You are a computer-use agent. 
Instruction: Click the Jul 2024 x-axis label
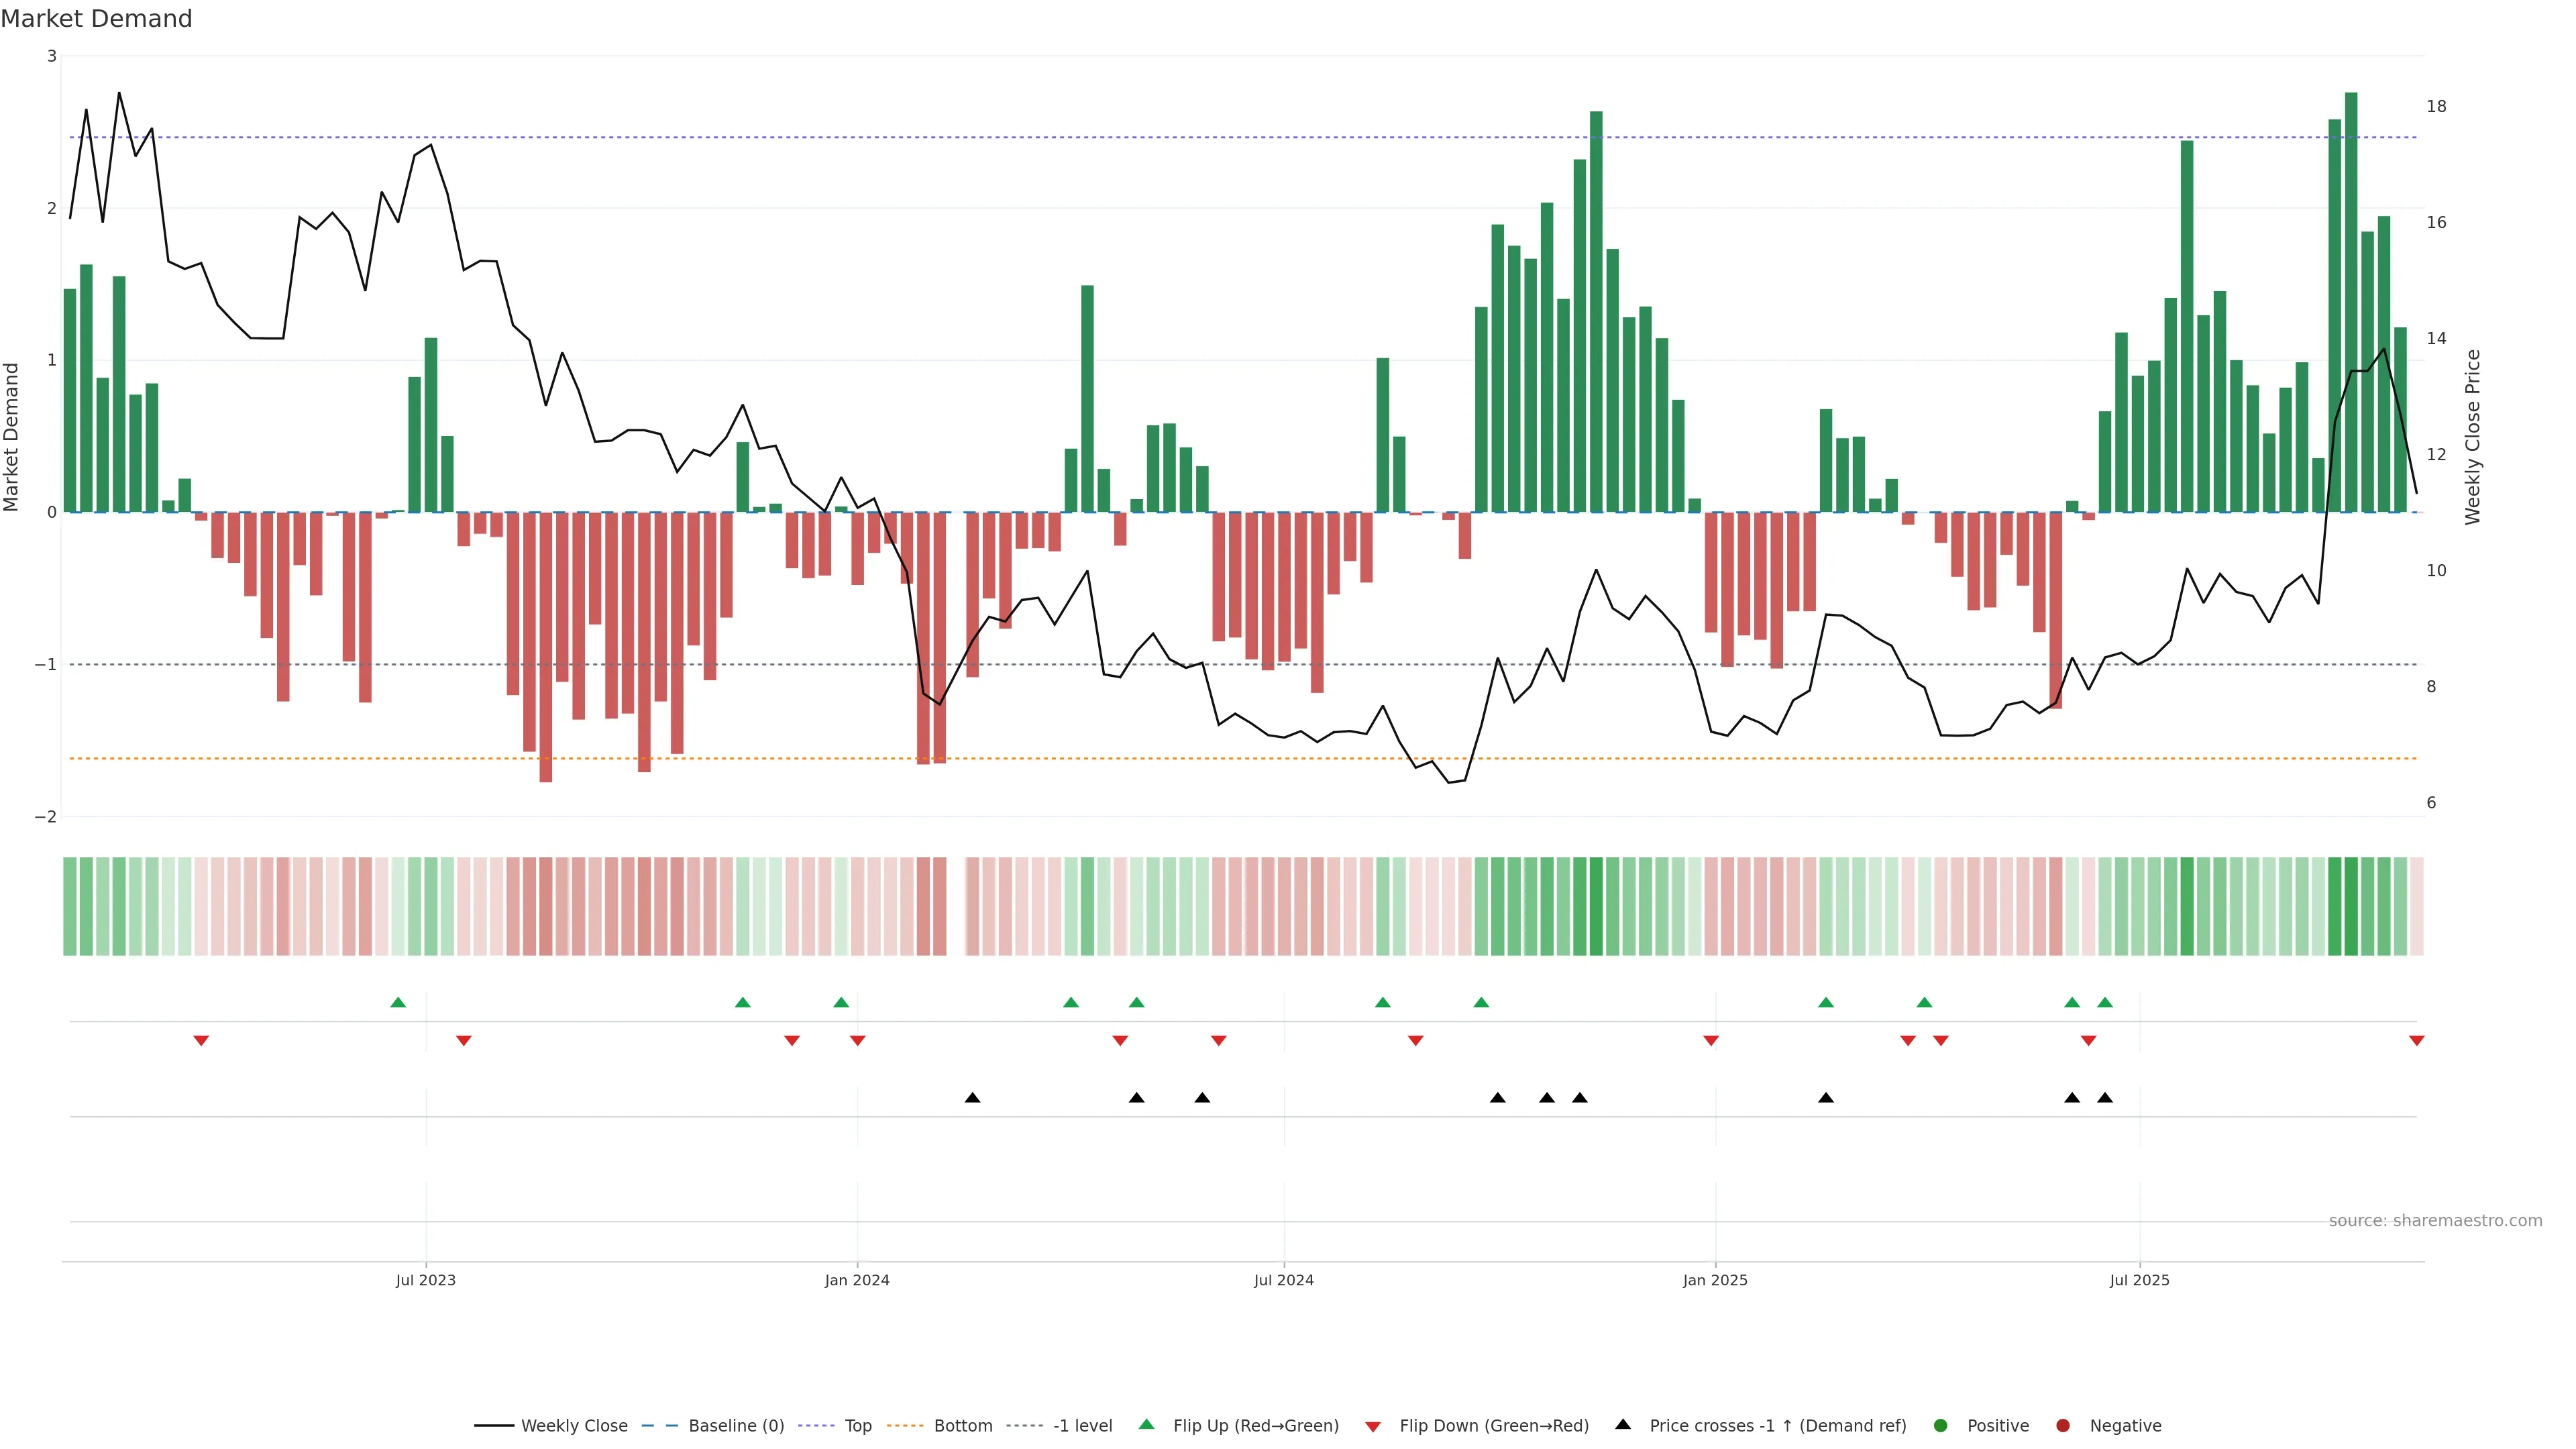[1284, 1281]
